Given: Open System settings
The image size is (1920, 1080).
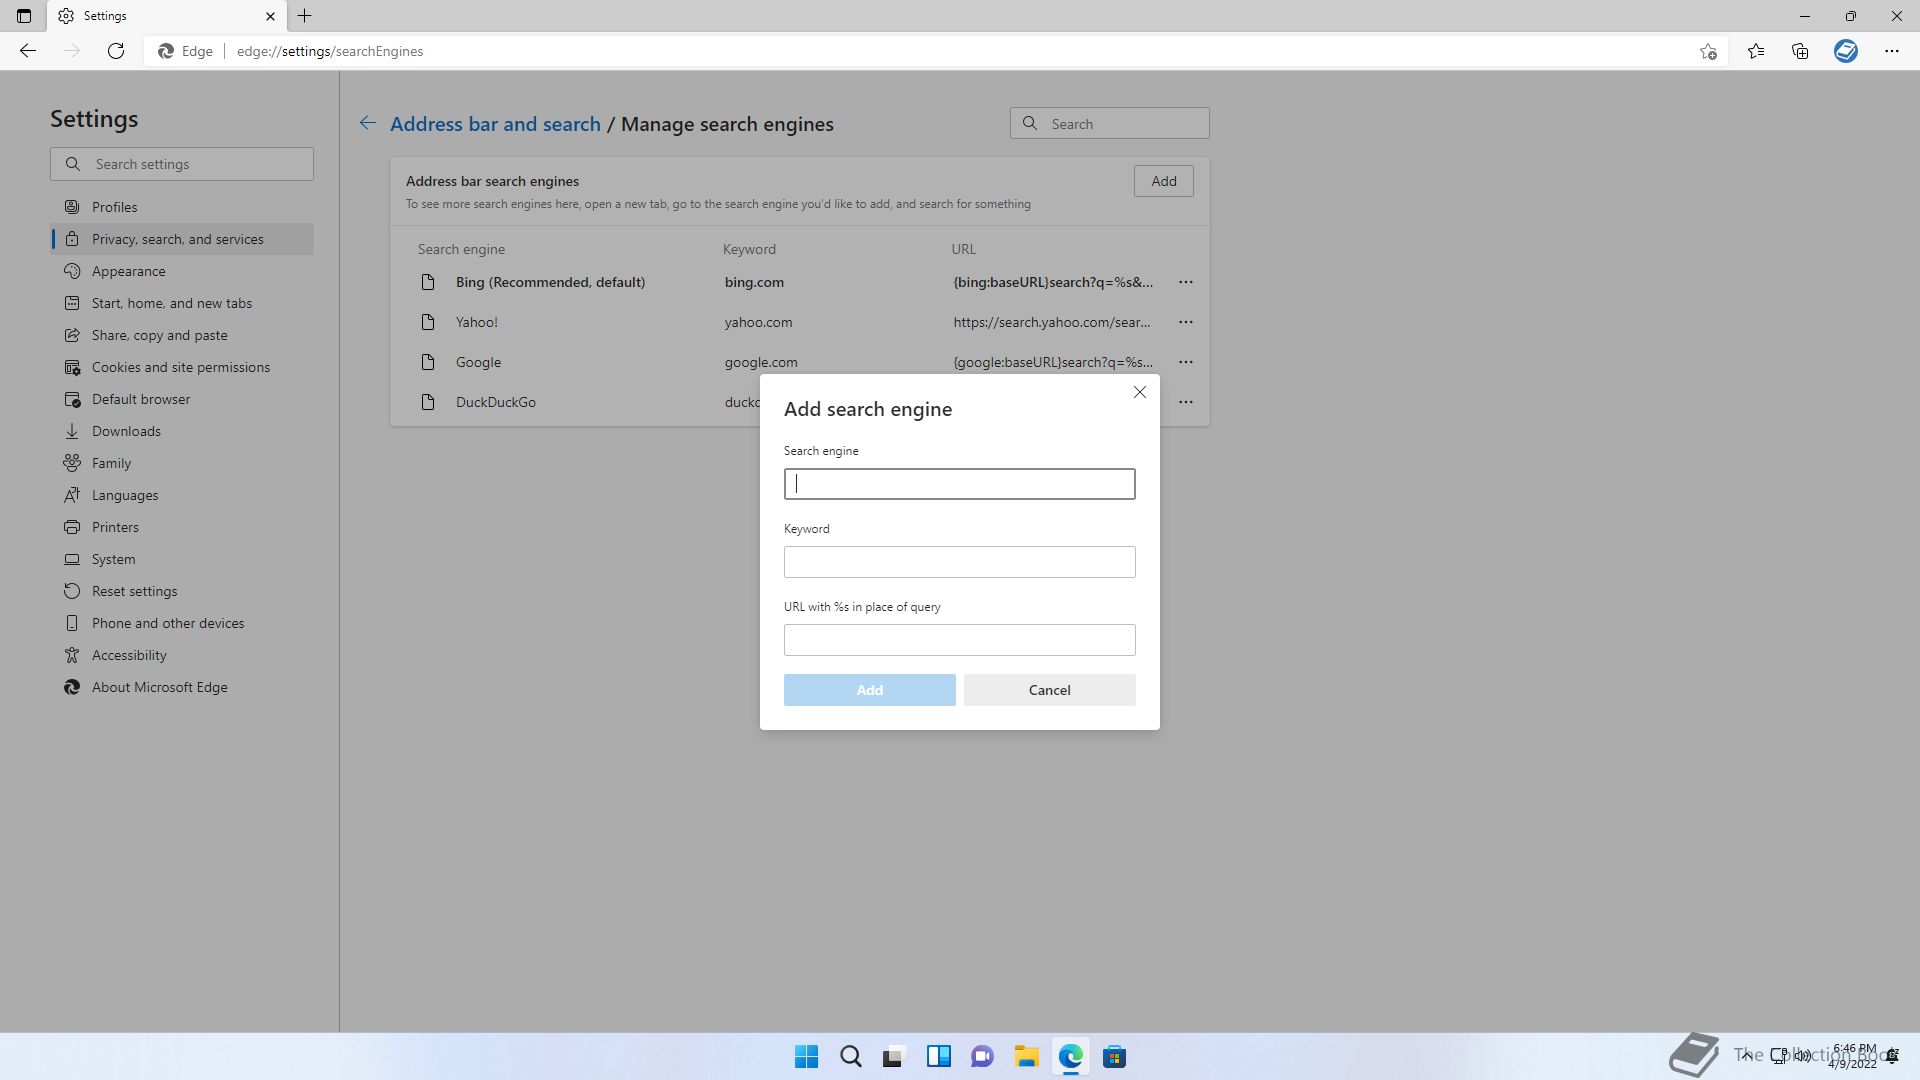Looking at the screenshot, I should 182,559.
